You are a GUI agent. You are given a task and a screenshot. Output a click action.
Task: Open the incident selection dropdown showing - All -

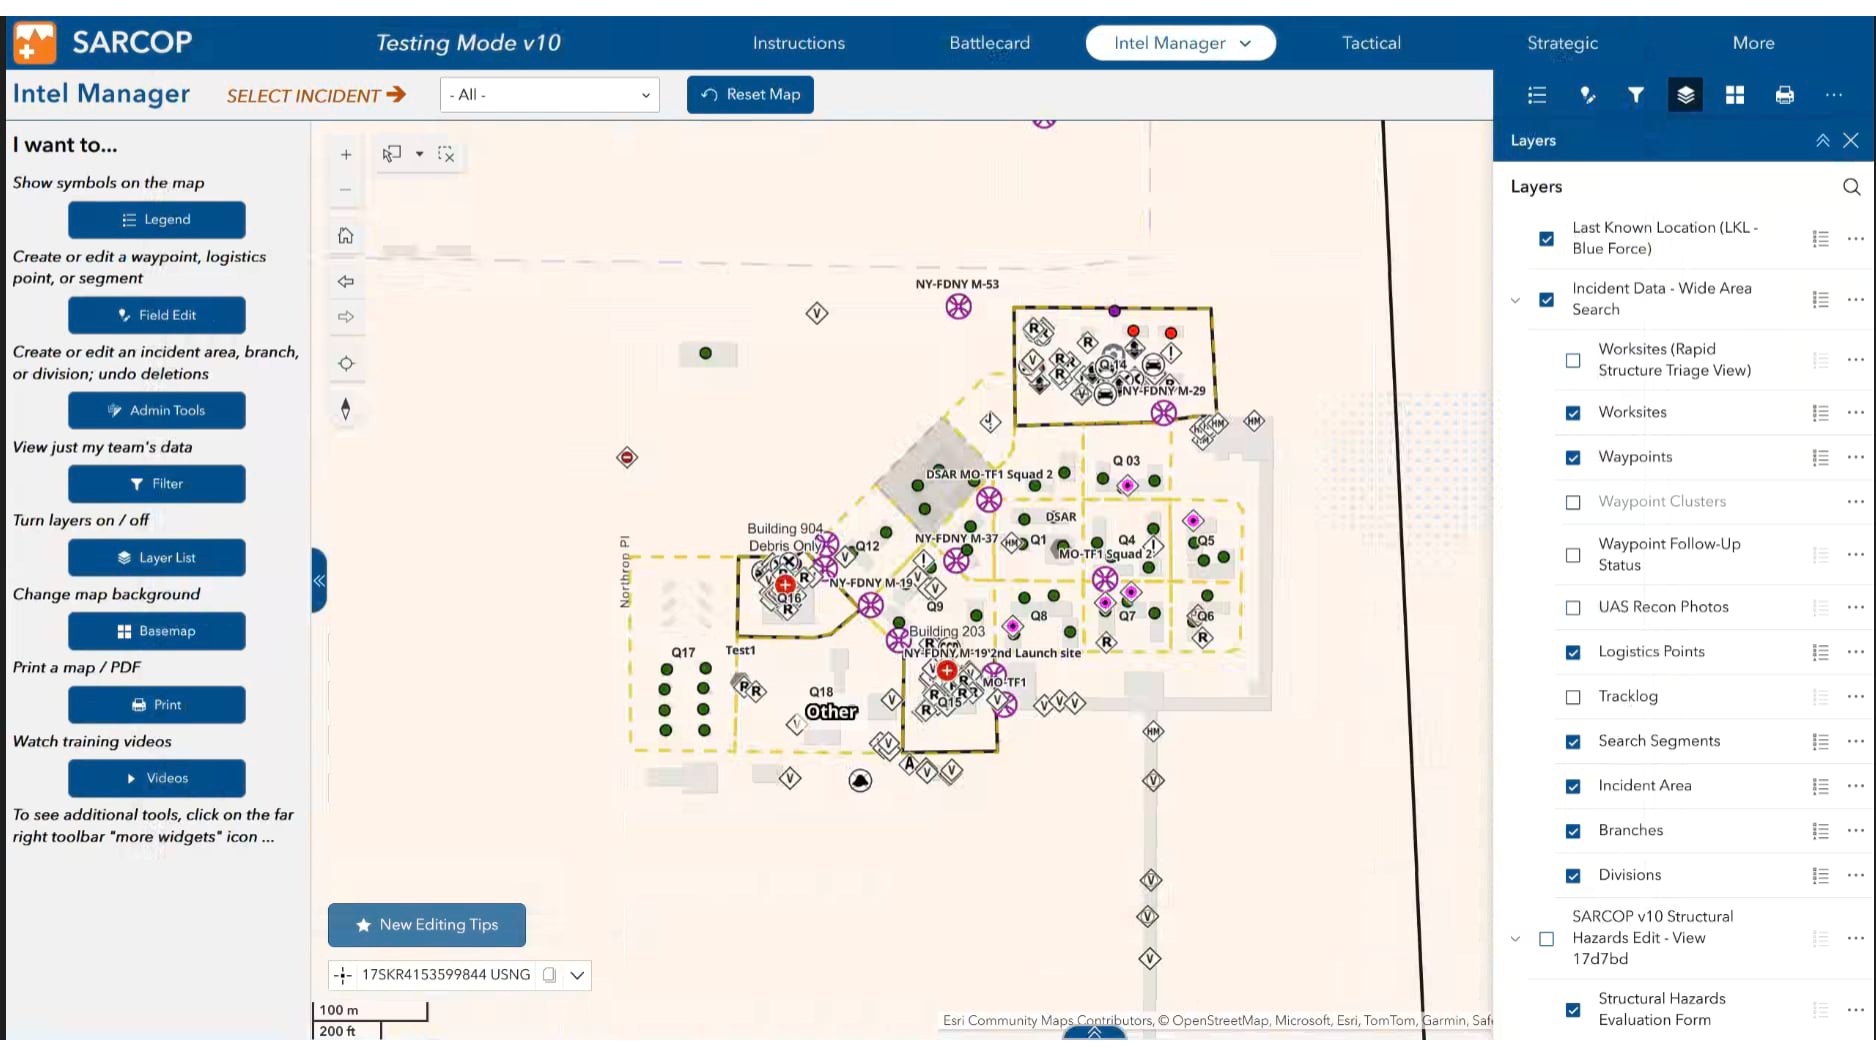(x=549, y=94)
